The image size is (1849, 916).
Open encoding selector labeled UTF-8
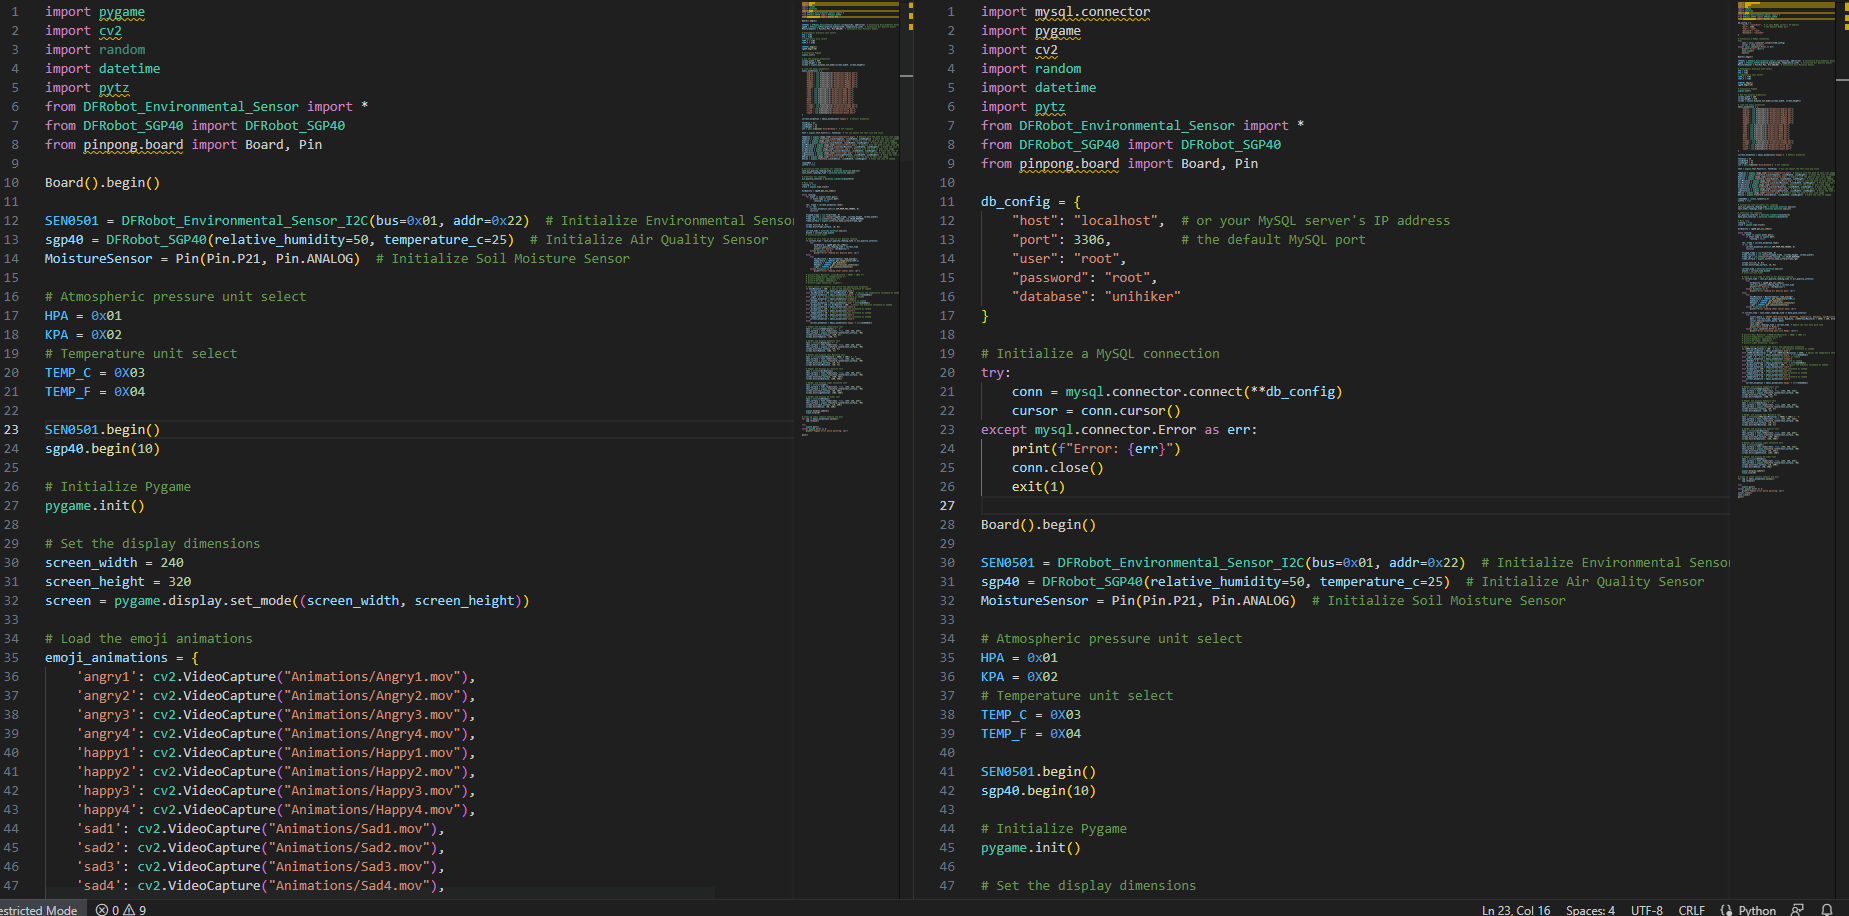coord(1646,910)
